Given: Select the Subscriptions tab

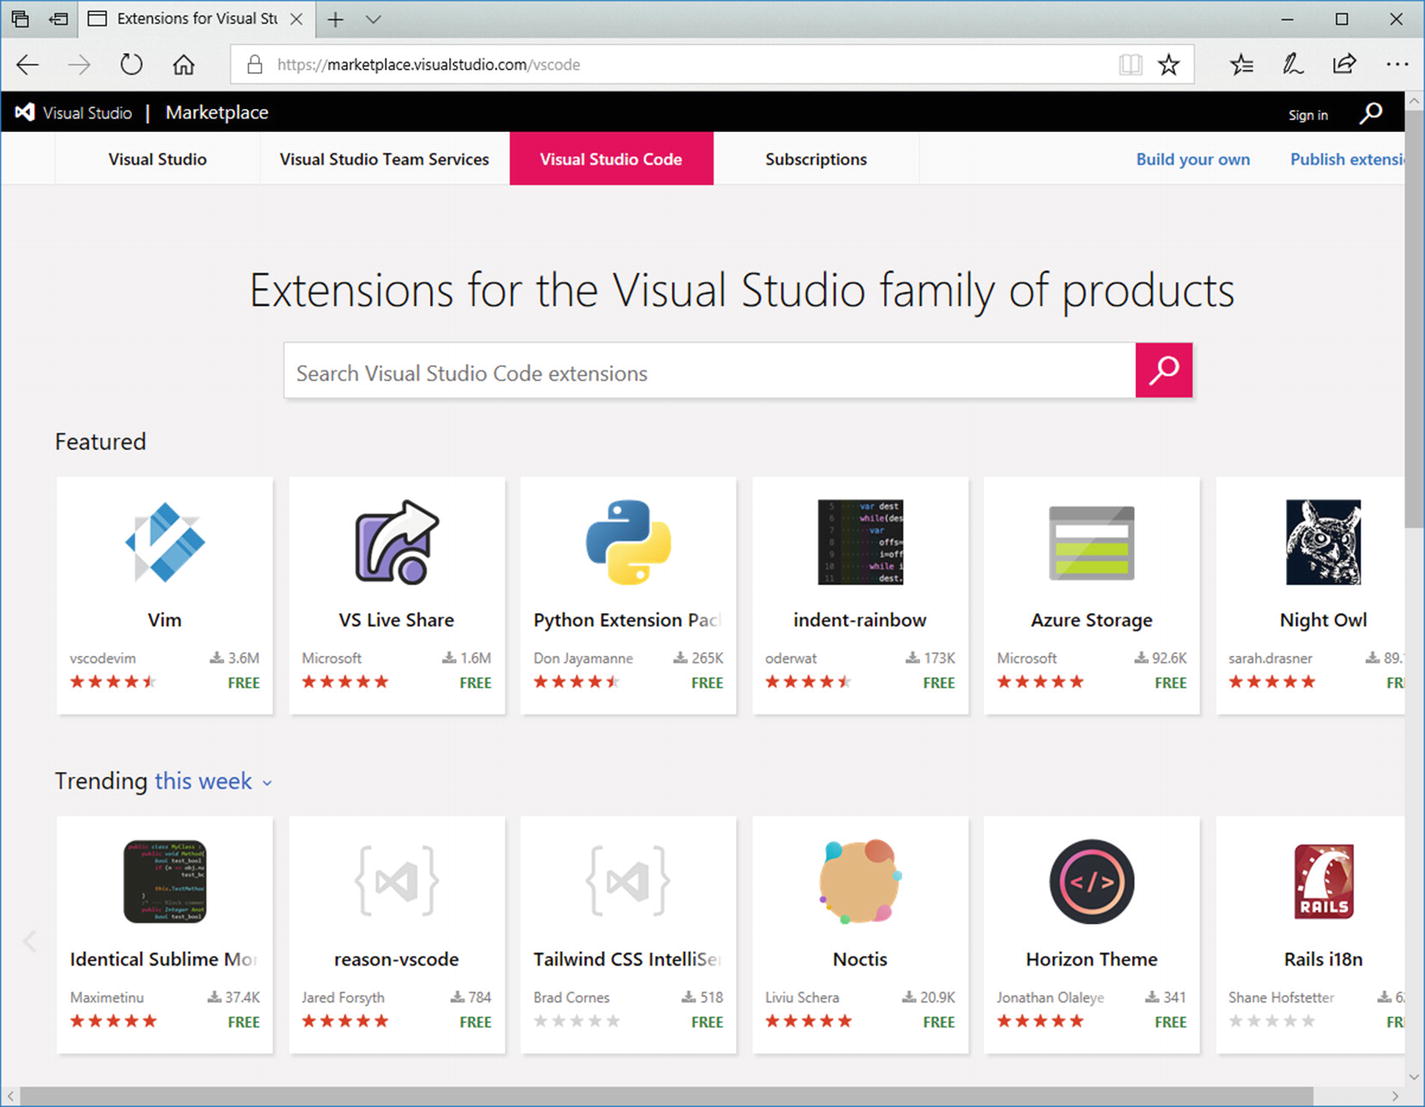Looking at the screenshot, I should tap(815, 159).
